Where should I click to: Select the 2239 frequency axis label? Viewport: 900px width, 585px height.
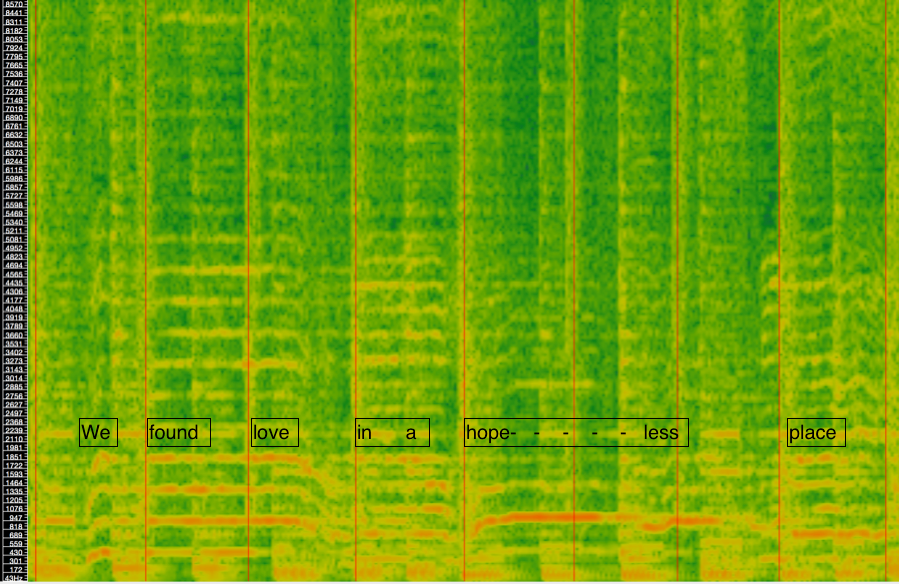coord(14,431)
